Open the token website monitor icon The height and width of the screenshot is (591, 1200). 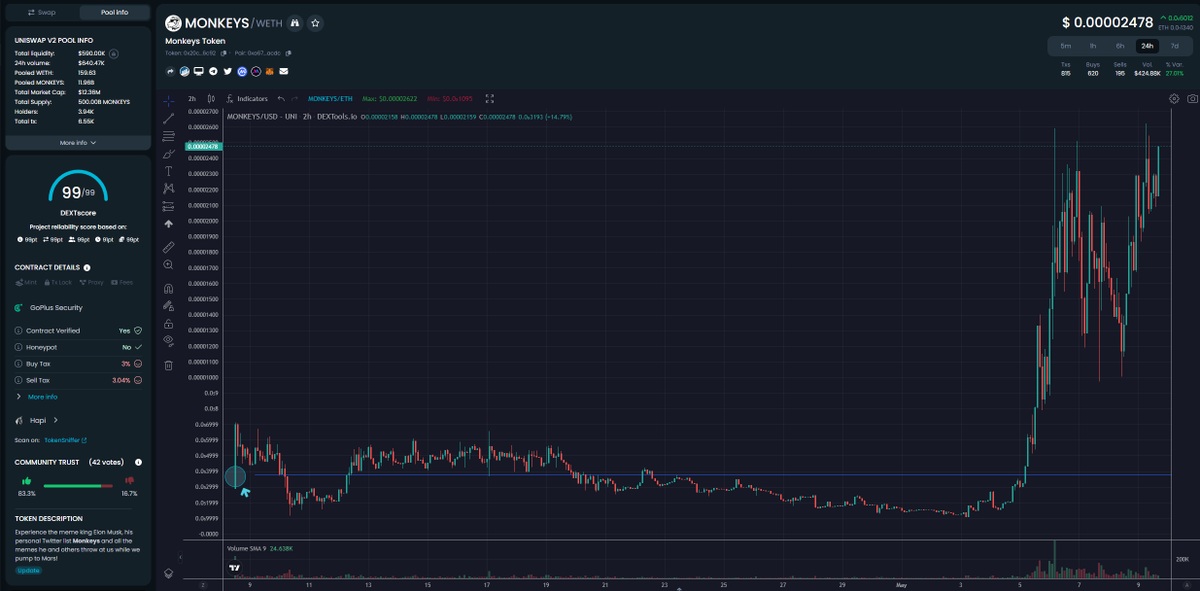coord(199,71)
